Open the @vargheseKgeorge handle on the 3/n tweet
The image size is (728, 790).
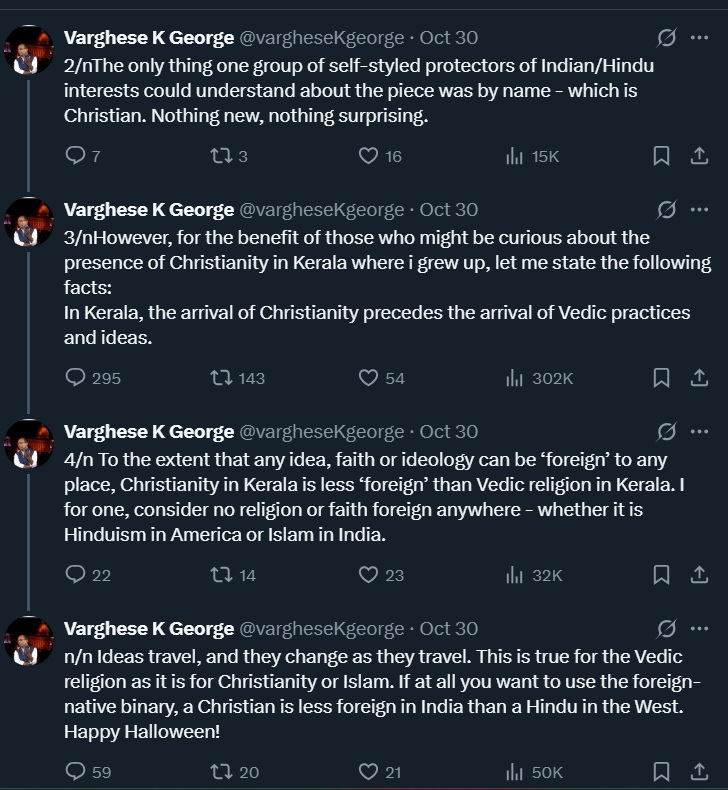pyautogui.click(x=321, y=210)
